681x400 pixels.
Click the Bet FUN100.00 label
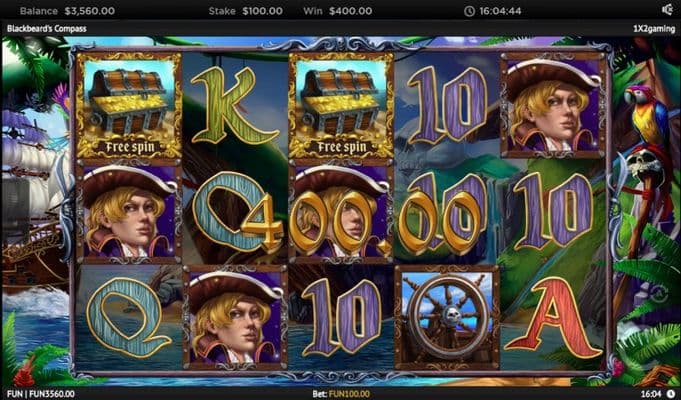[x=341, y=394]
